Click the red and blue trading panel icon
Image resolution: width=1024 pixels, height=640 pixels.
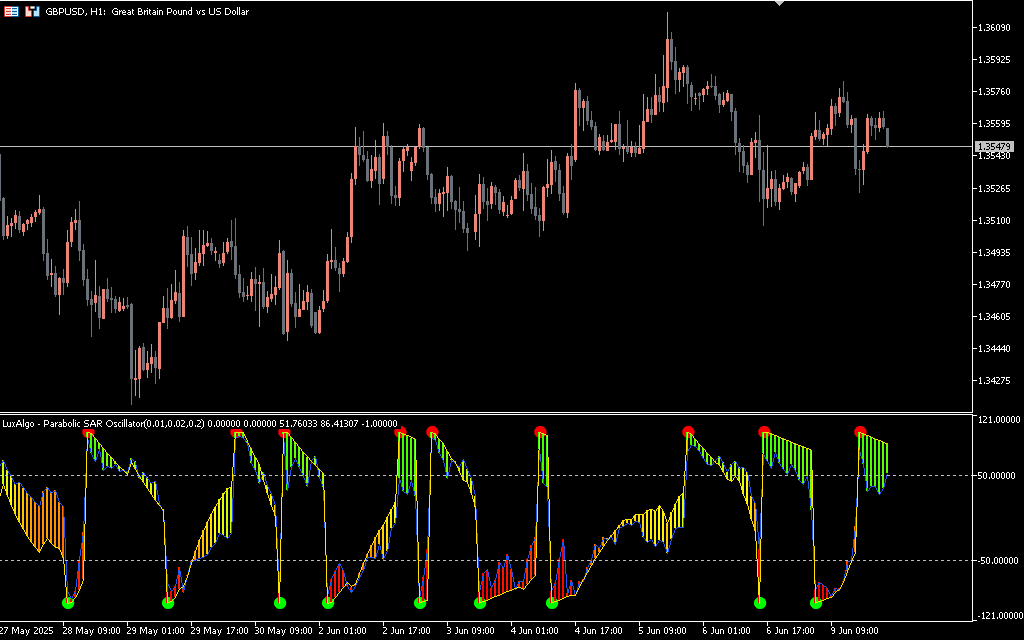33,11
